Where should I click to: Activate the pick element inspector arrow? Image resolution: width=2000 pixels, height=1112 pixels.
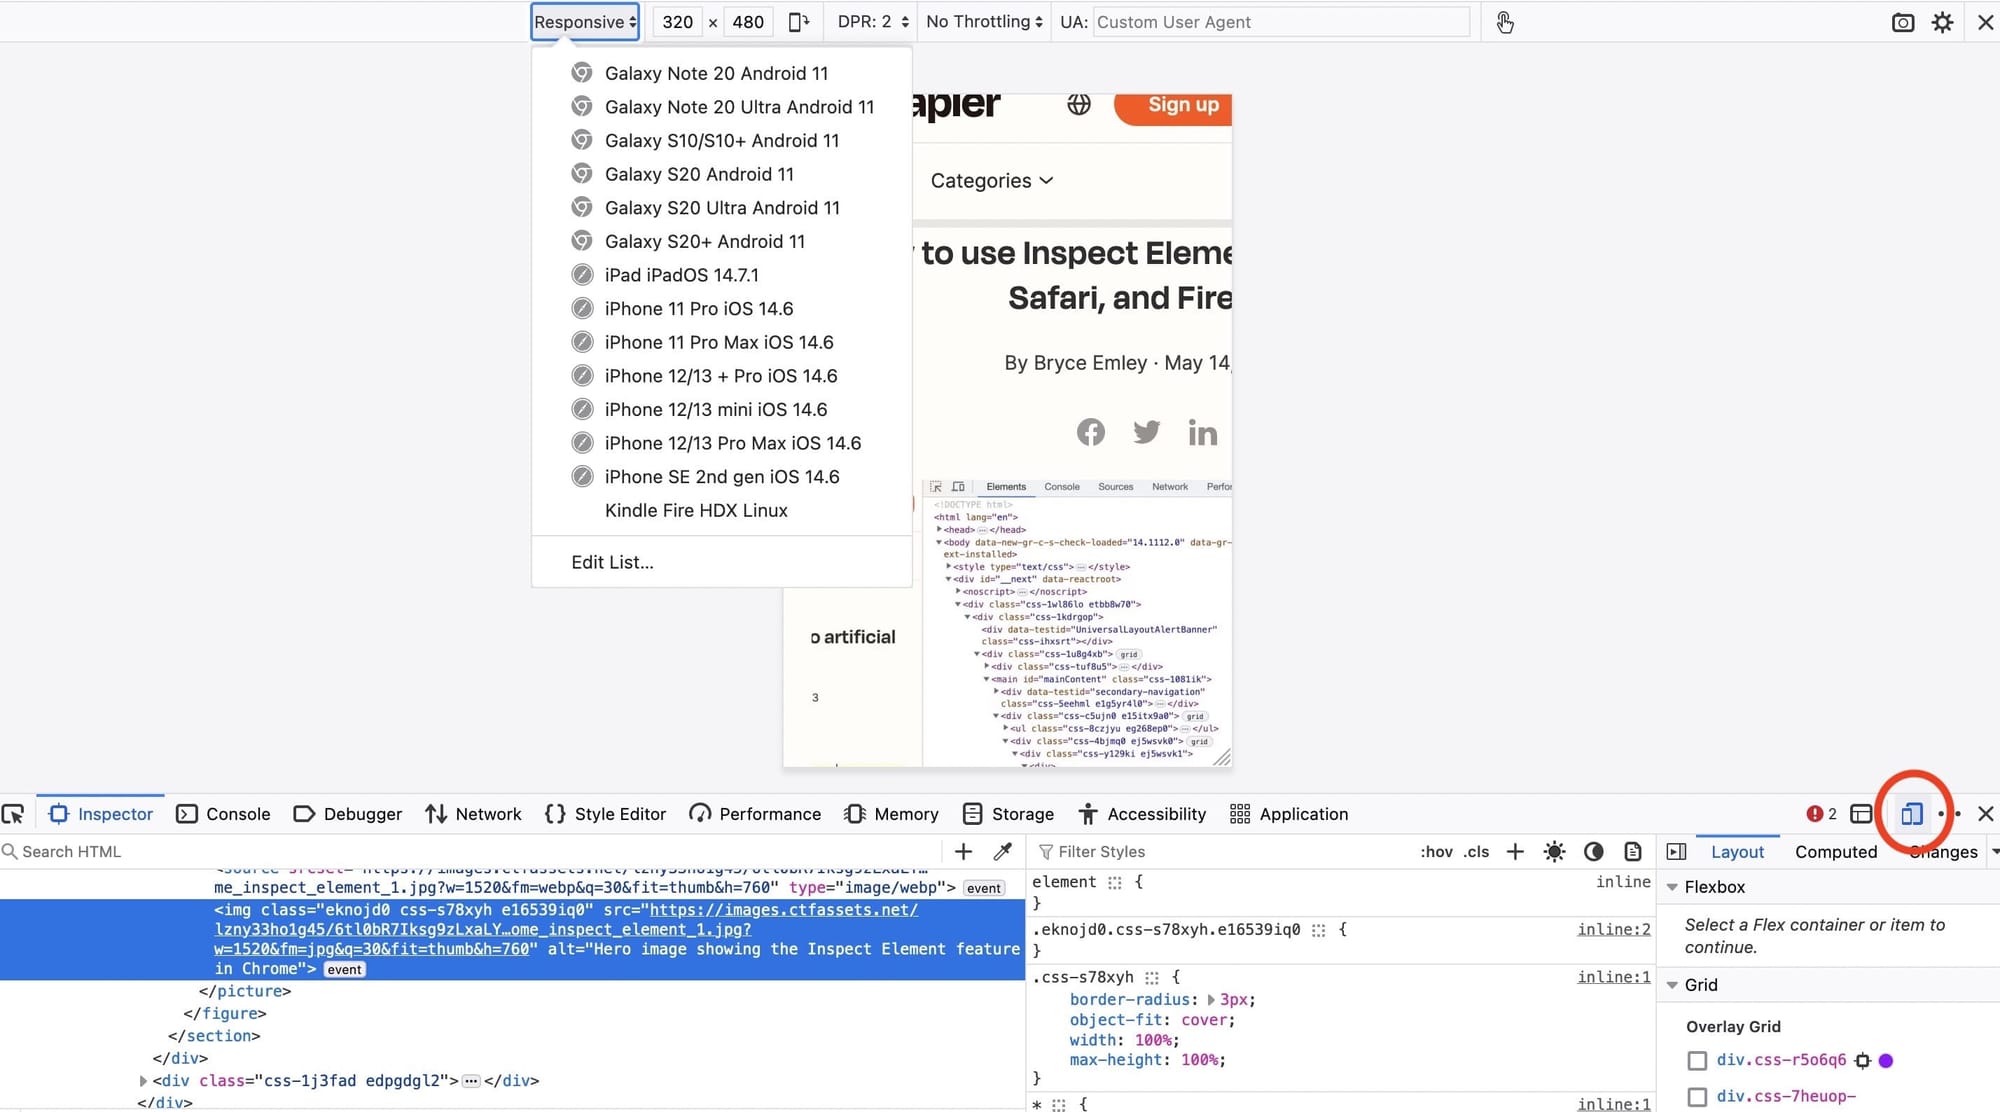tap(14, 814)
